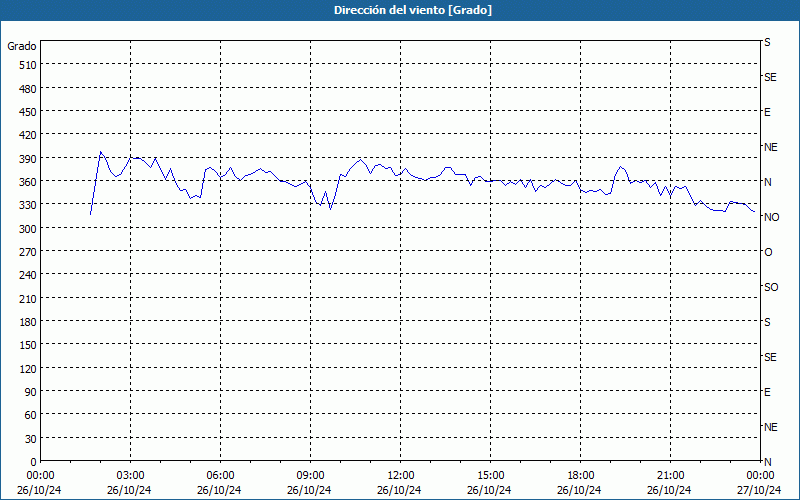Click the 27/10/24 date label
800x500 pixels.
tap(759, 491)
